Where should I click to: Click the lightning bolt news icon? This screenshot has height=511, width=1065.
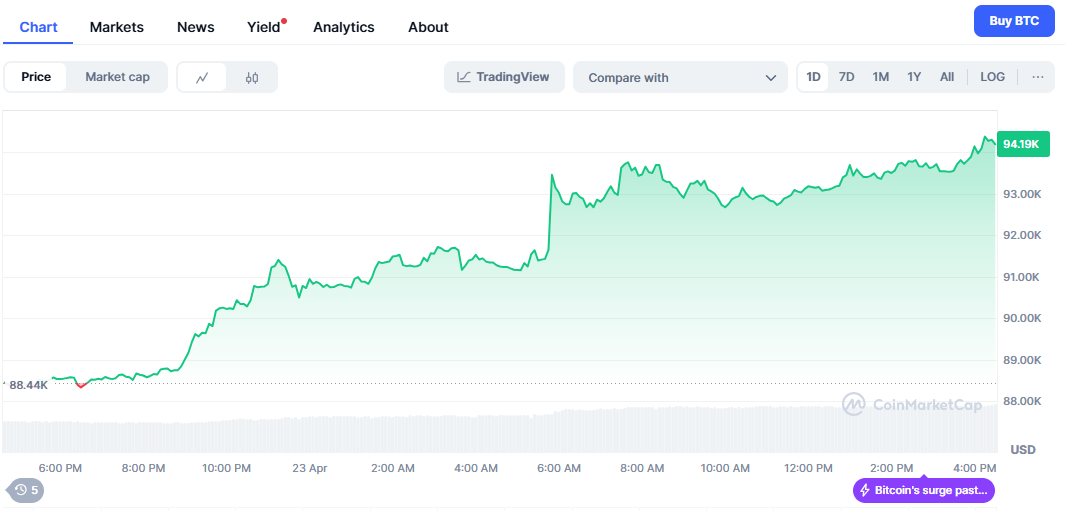tap(865, 490)
